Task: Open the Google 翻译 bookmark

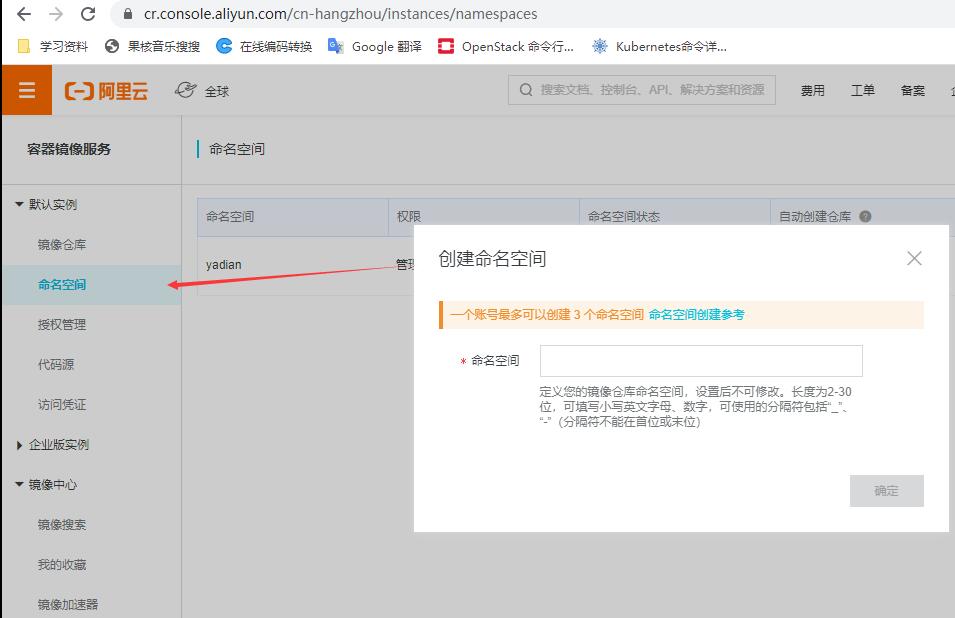Action: pos(375,46)
